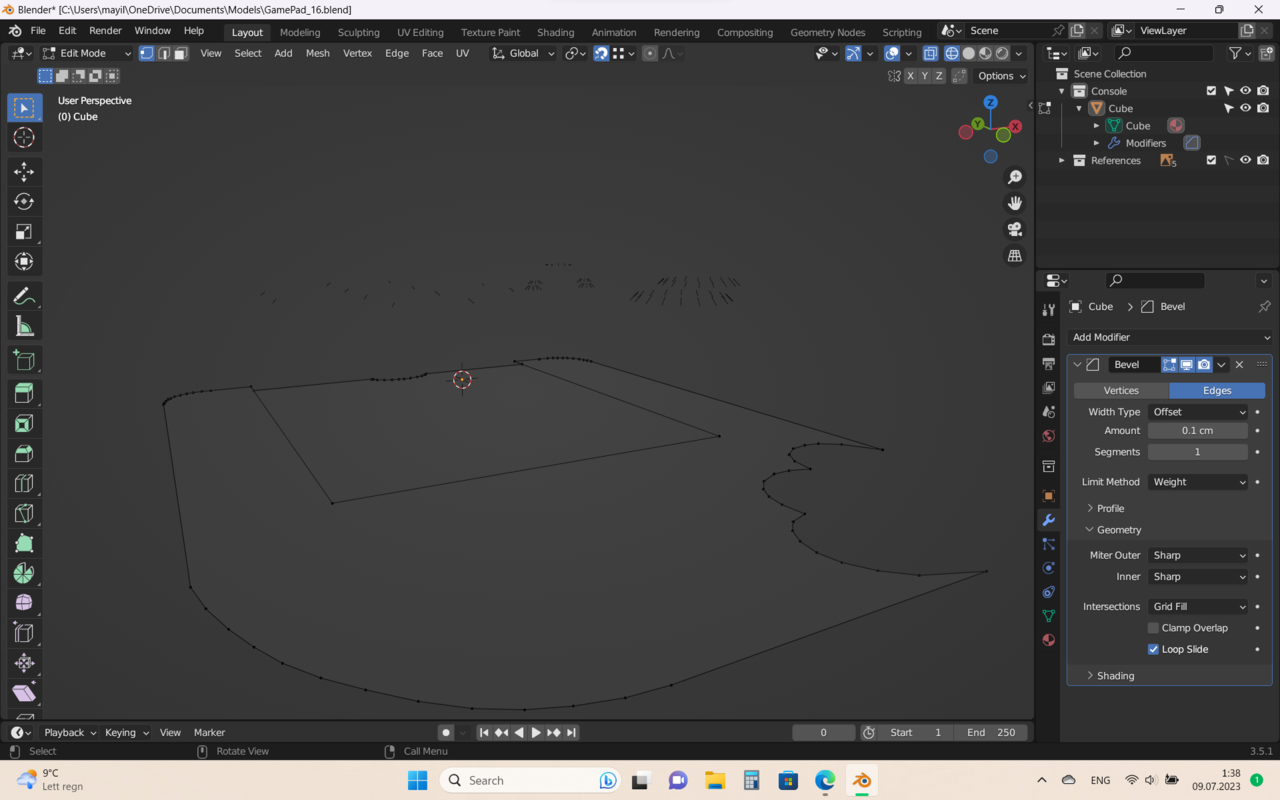Switch perspective/orthographic with the grid gizmo
The image size is (1280, 800).
point(1015,256)
